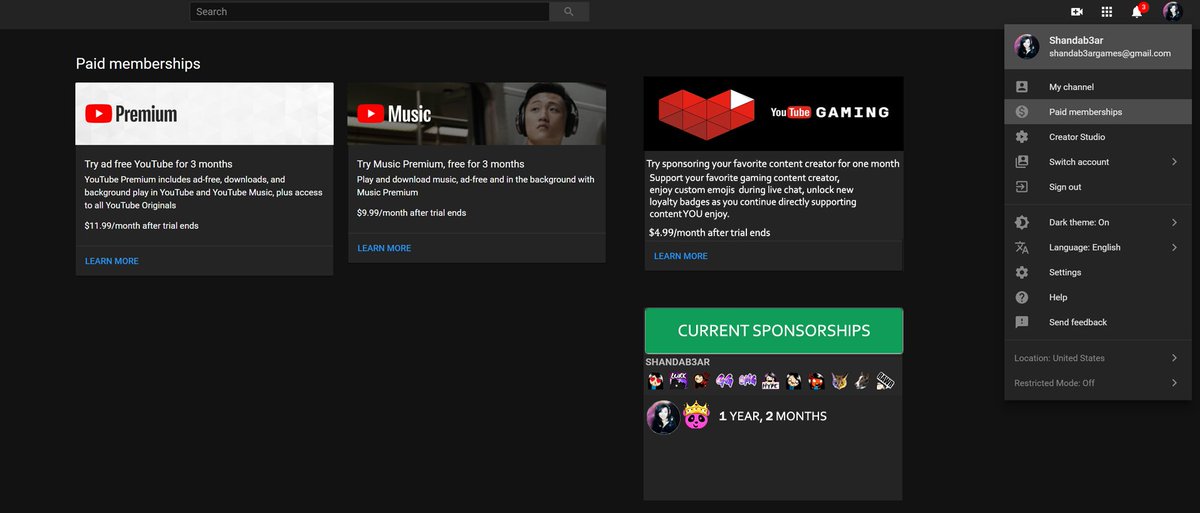Image resolution: width=1200 pixels, height=513 pixels.
Task: Select Help menu entry
Action: [1098, 297]
